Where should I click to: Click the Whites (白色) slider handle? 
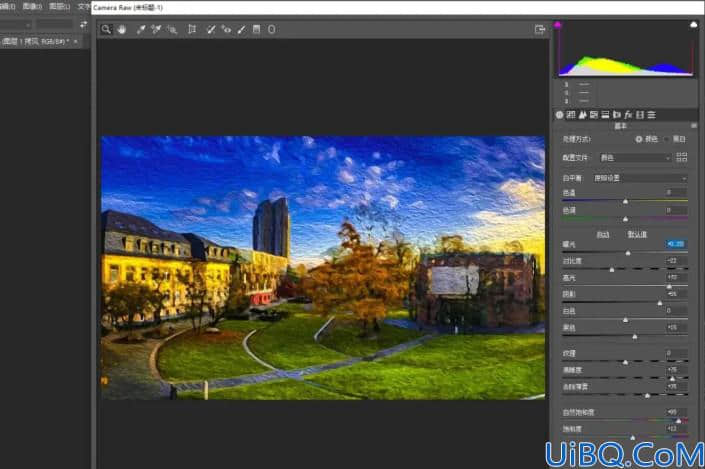(x=625, y=320)
